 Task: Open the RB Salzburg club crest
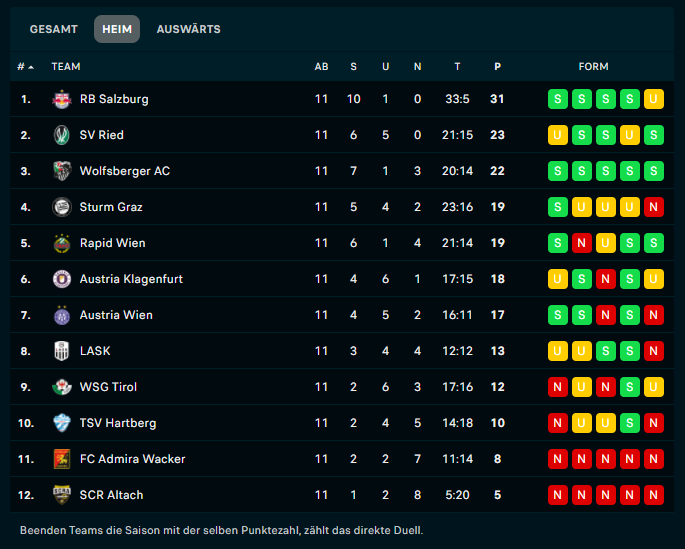click(x=62, y=99)
